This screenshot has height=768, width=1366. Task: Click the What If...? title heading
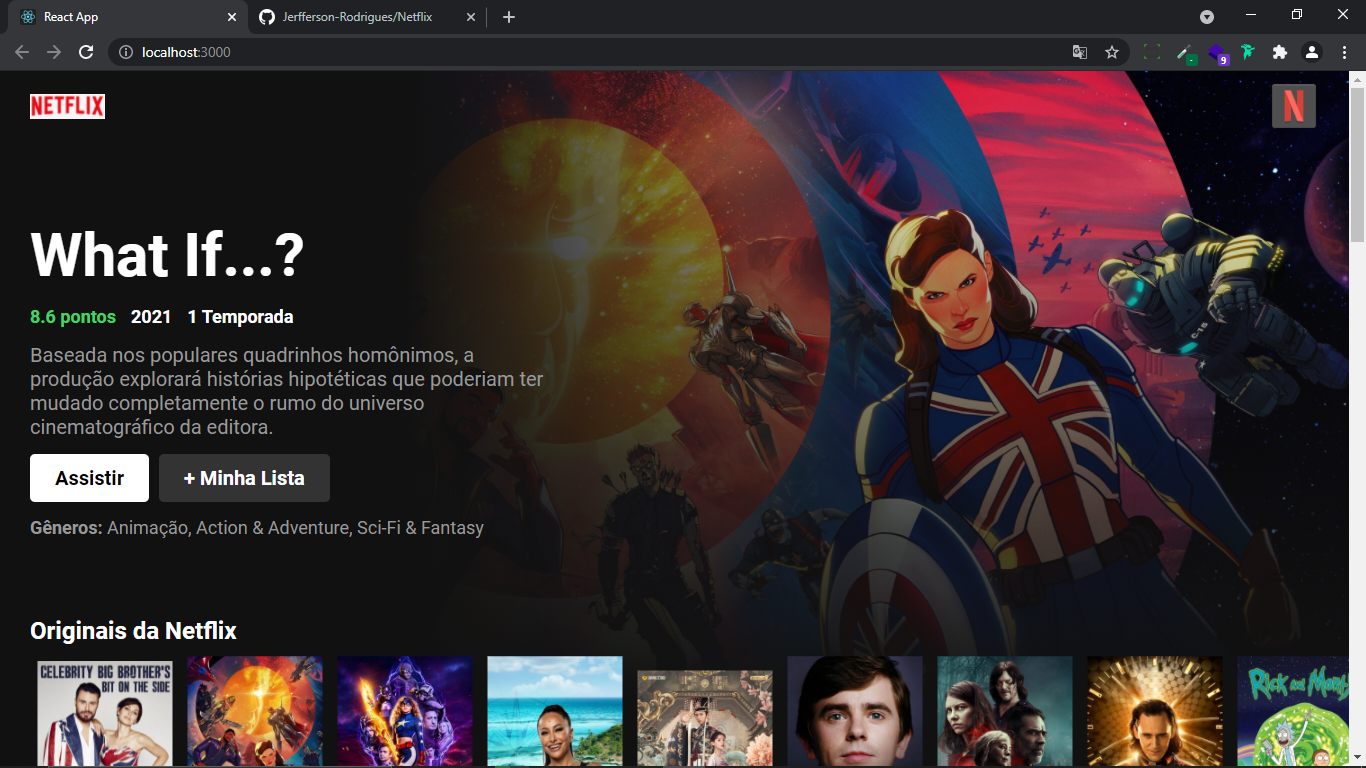[x=167, y=255]
